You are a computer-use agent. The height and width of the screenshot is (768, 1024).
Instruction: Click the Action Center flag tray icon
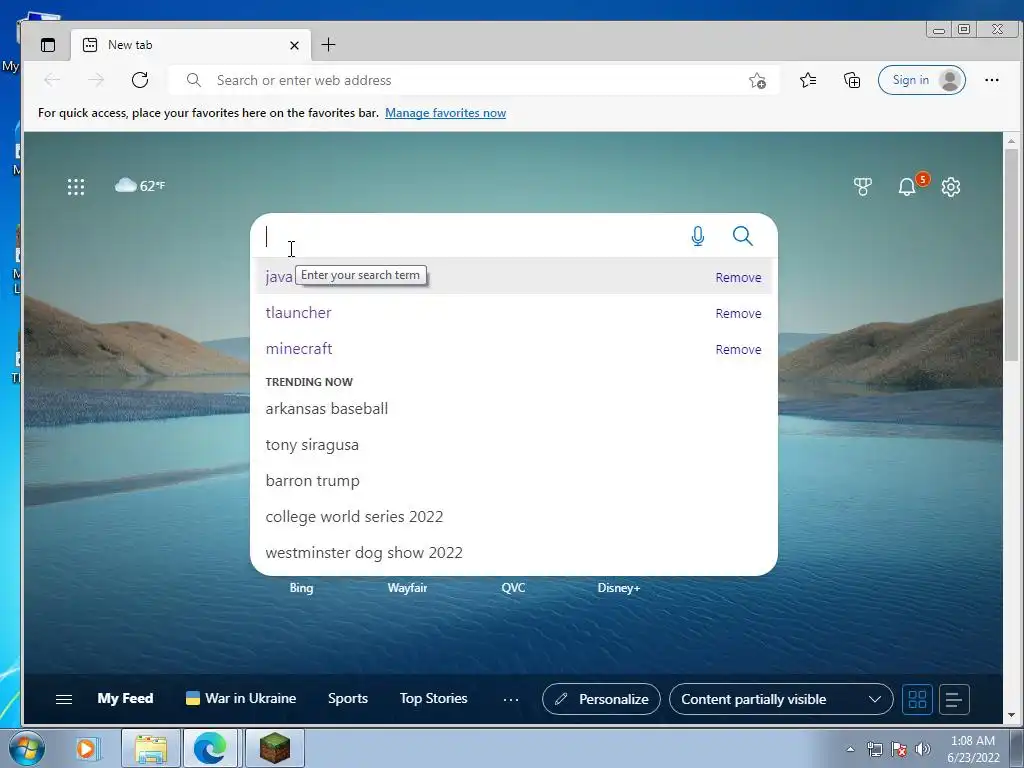pyautogui.click(x=899, y=749)
